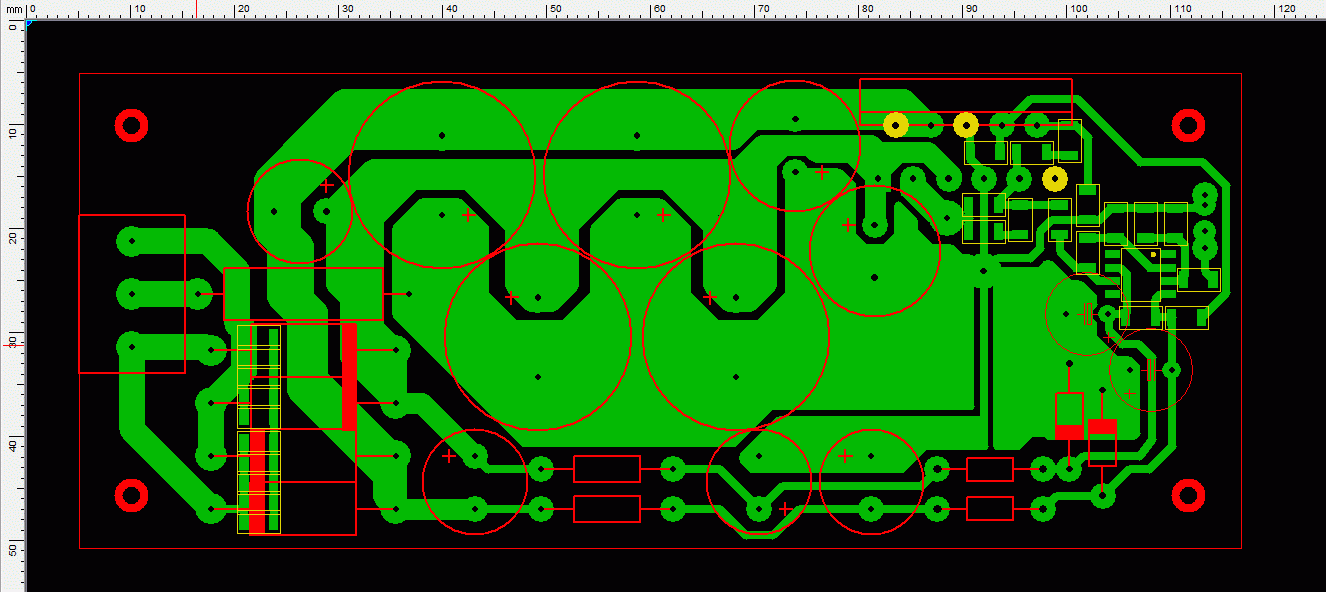This screenshot has height=592, width=1326.
Task: Select top pad of left-edge connector
Action: pyautogui.click(x=131, y=241)
